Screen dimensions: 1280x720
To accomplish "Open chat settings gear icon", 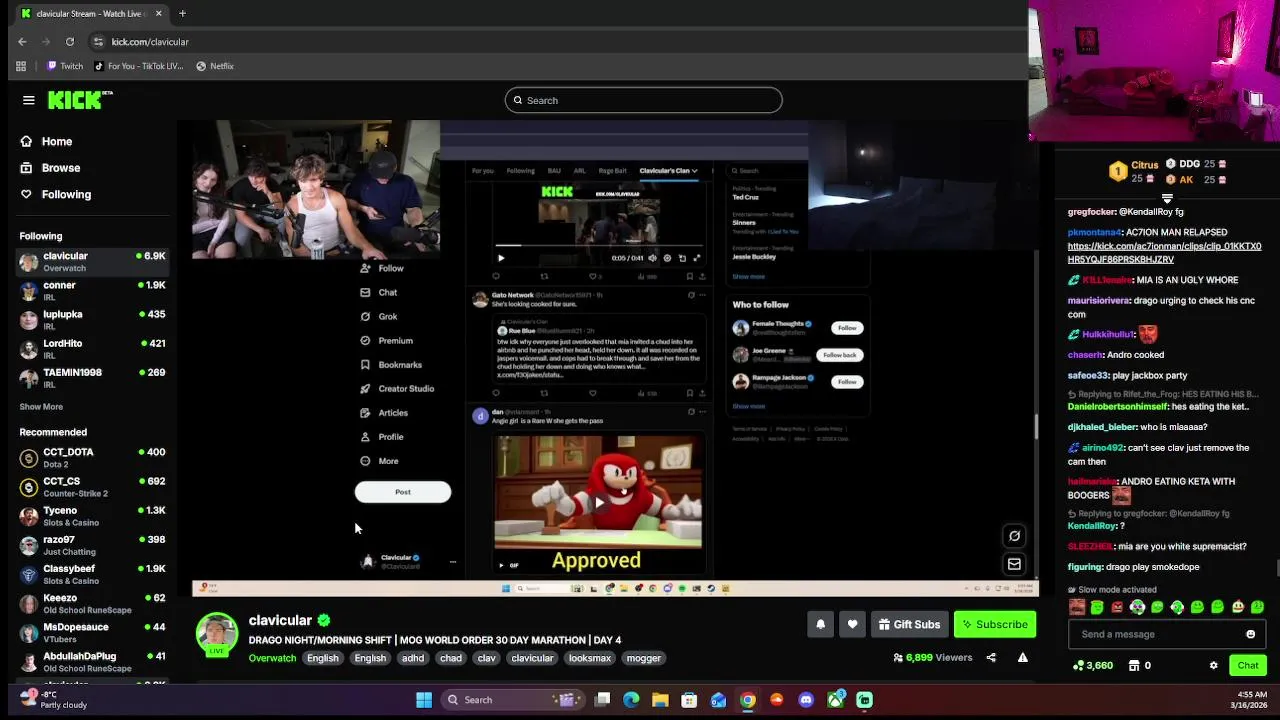I will click(1214, 665).
